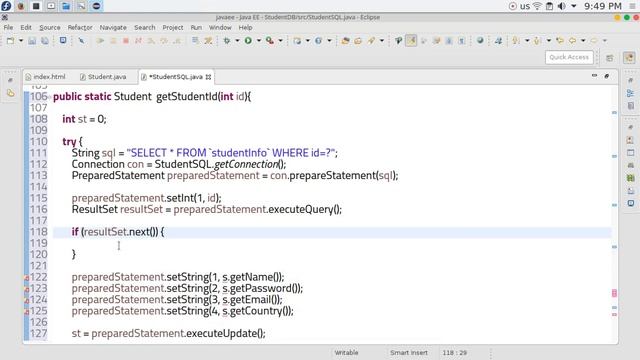Open the File menu
The image size is (640, 360).
tap(8, 27)
